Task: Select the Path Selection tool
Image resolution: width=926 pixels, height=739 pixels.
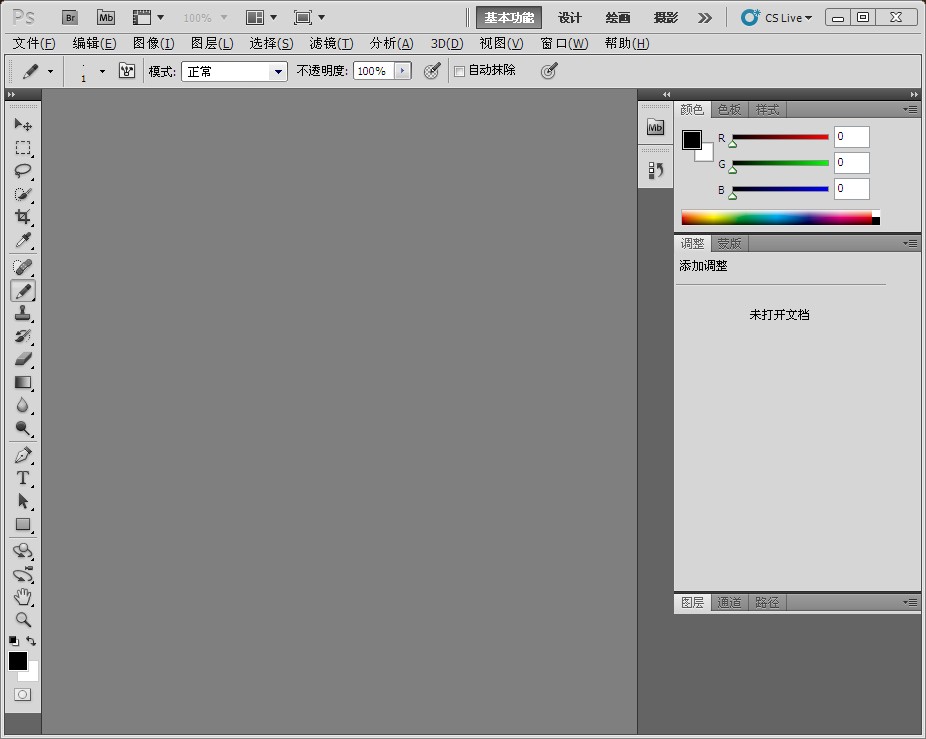Action: coord(23,501)
